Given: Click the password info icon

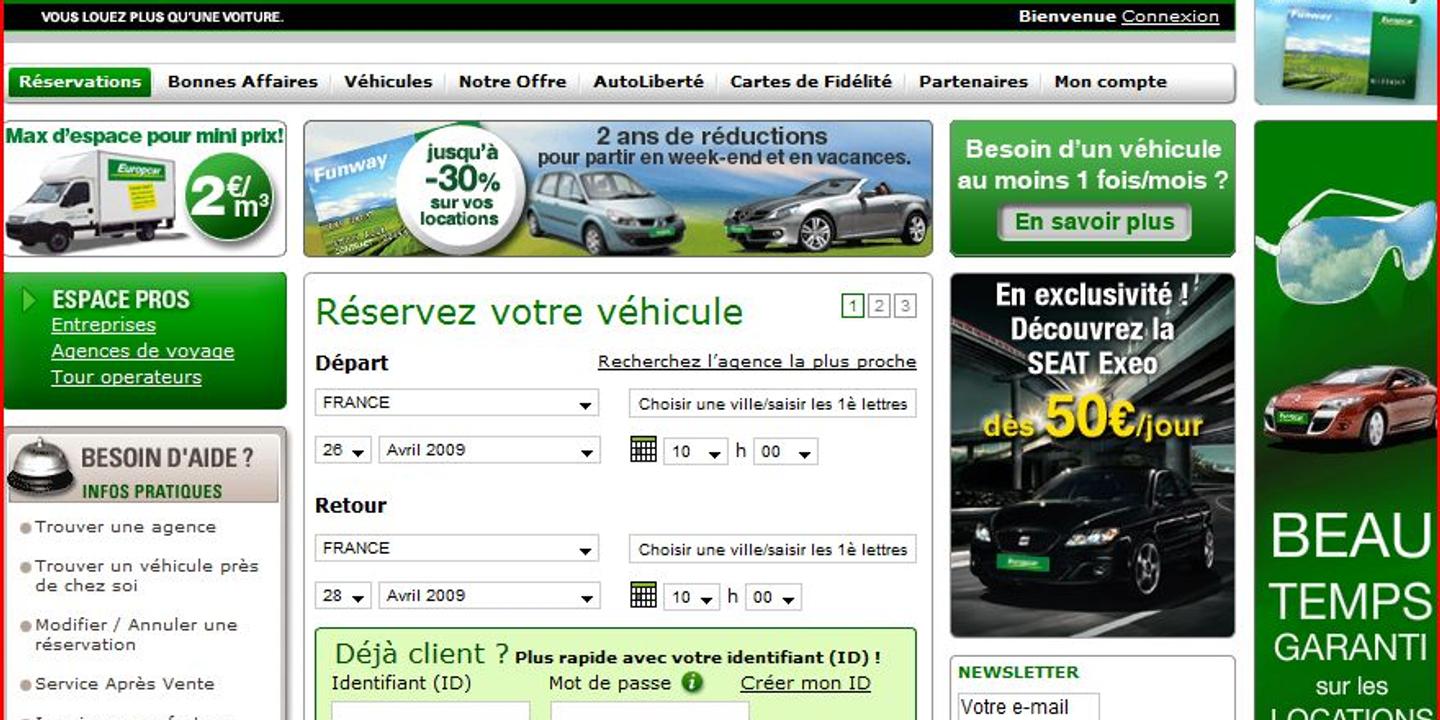Looking at the screenshot, I should click(x=693, y=683).
